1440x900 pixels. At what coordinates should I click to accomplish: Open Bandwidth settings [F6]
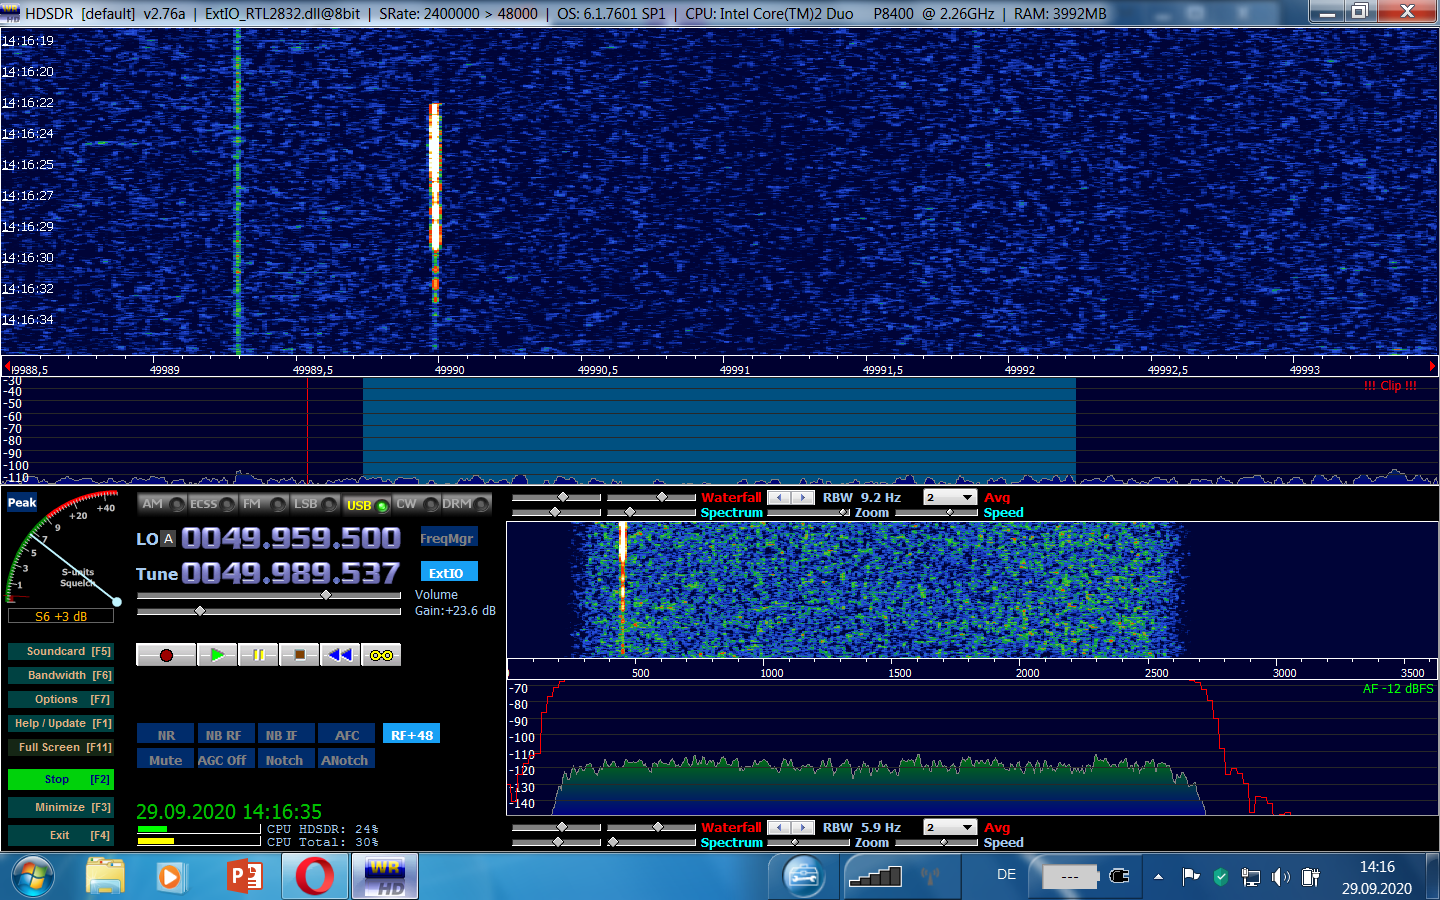pos(60,675)
